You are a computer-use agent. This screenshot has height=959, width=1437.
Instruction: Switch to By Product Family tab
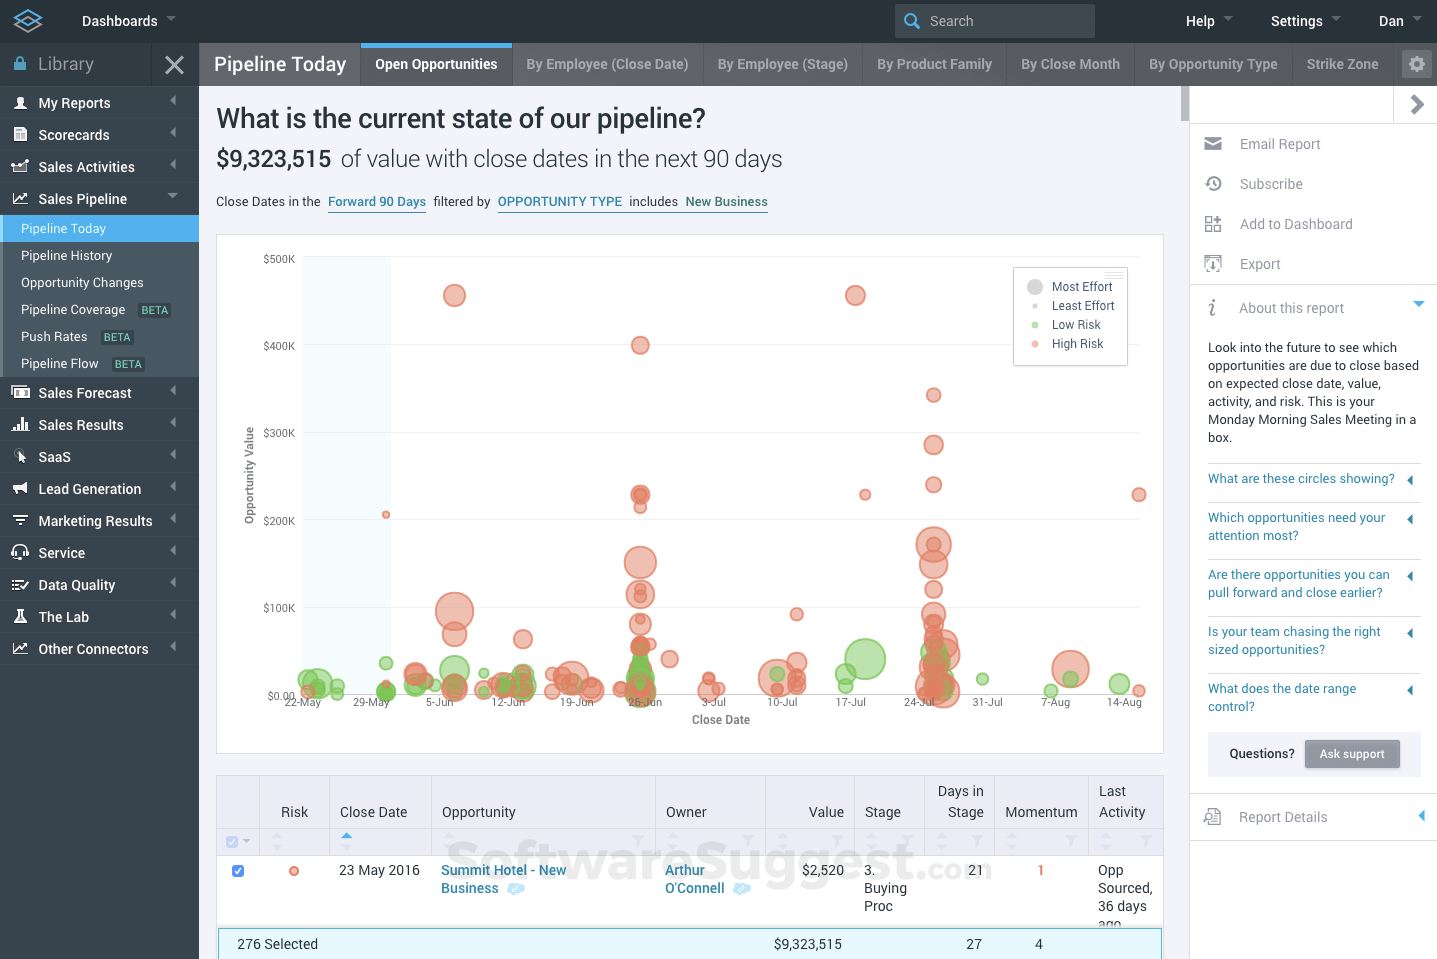pyautogui.click(x=934, y=64)
